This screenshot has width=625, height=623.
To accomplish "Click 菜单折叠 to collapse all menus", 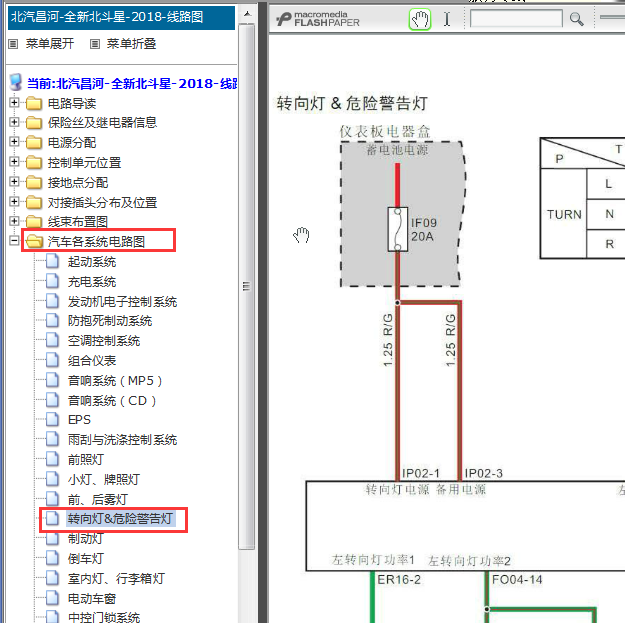I will tap(131, 43).
